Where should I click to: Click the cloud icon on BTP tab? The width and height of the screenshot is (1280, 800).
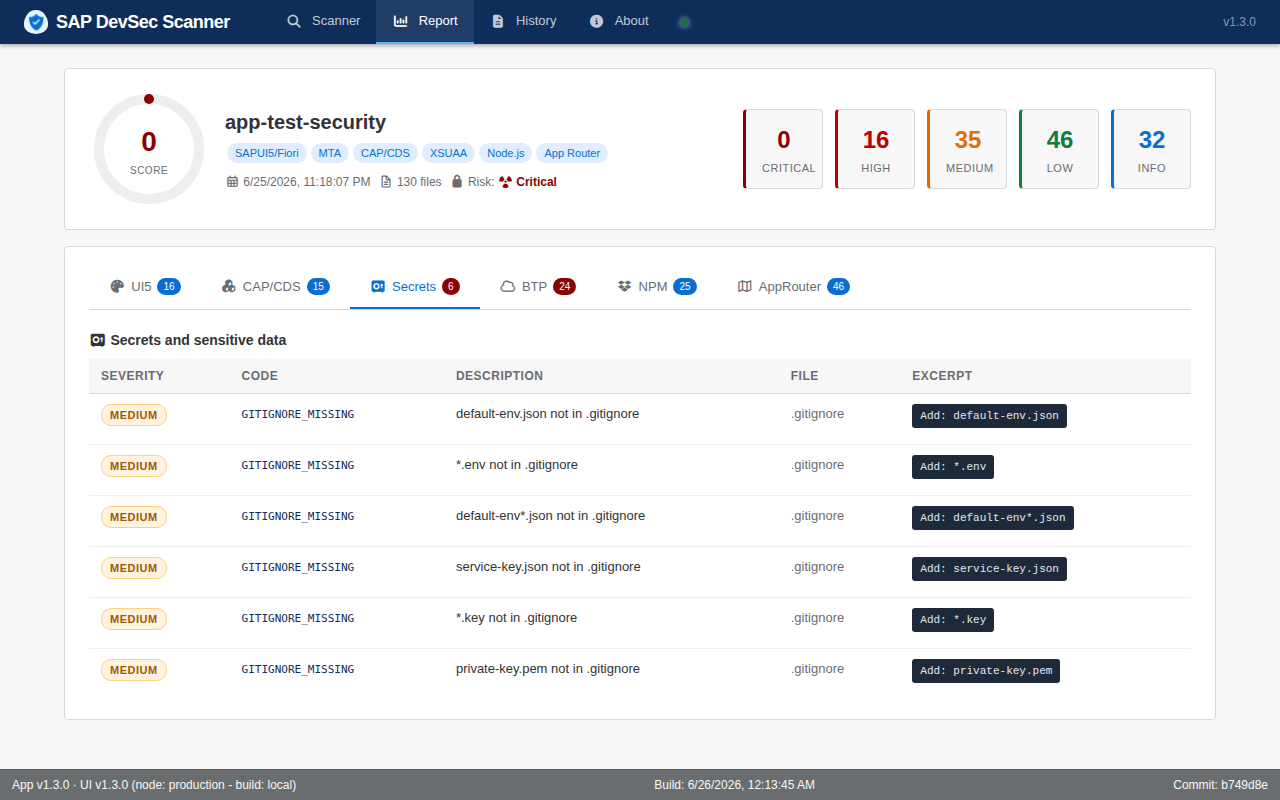pyautogui.click(x=508, y=287)
